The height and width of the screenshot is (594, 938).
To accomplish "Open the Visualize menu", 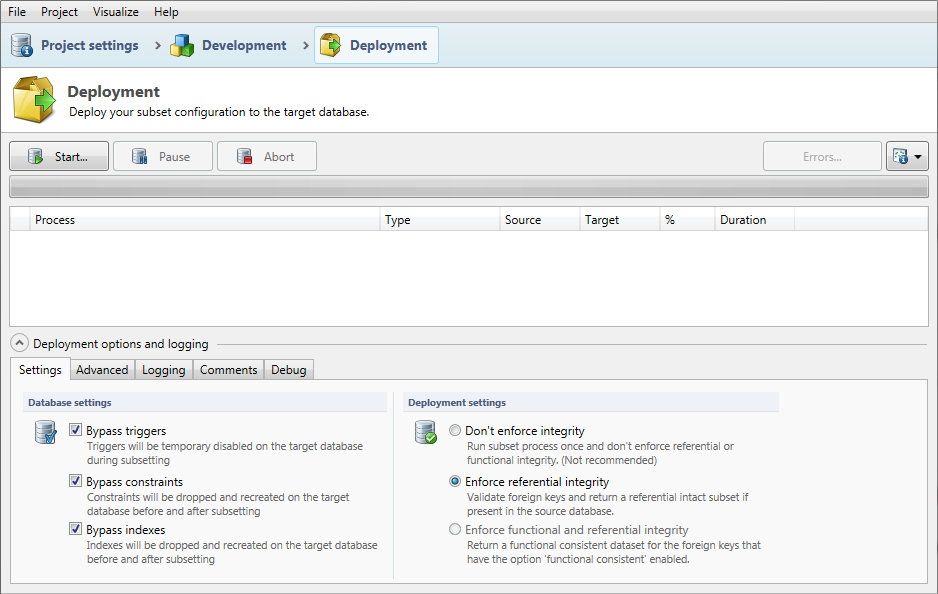I will tap(116, 12).
